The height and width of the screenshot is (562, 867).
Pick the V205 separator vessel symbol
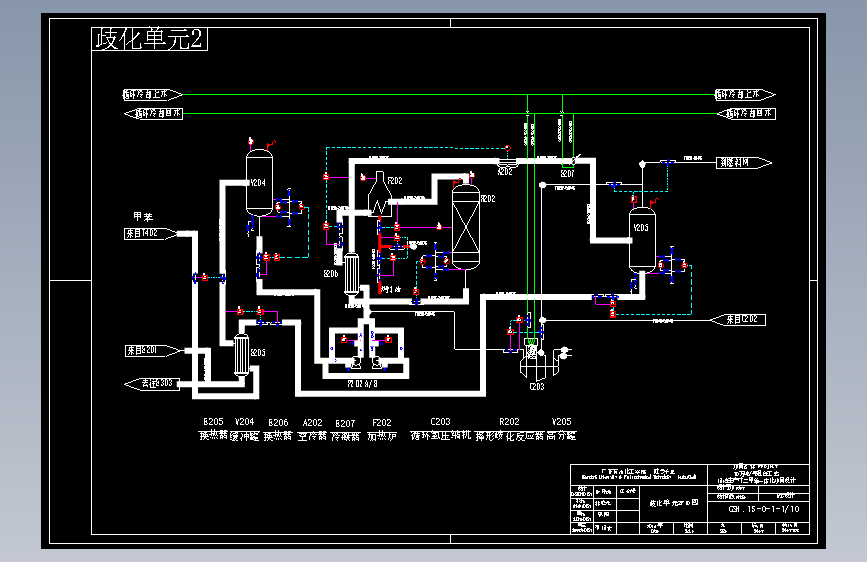[642, 240]
